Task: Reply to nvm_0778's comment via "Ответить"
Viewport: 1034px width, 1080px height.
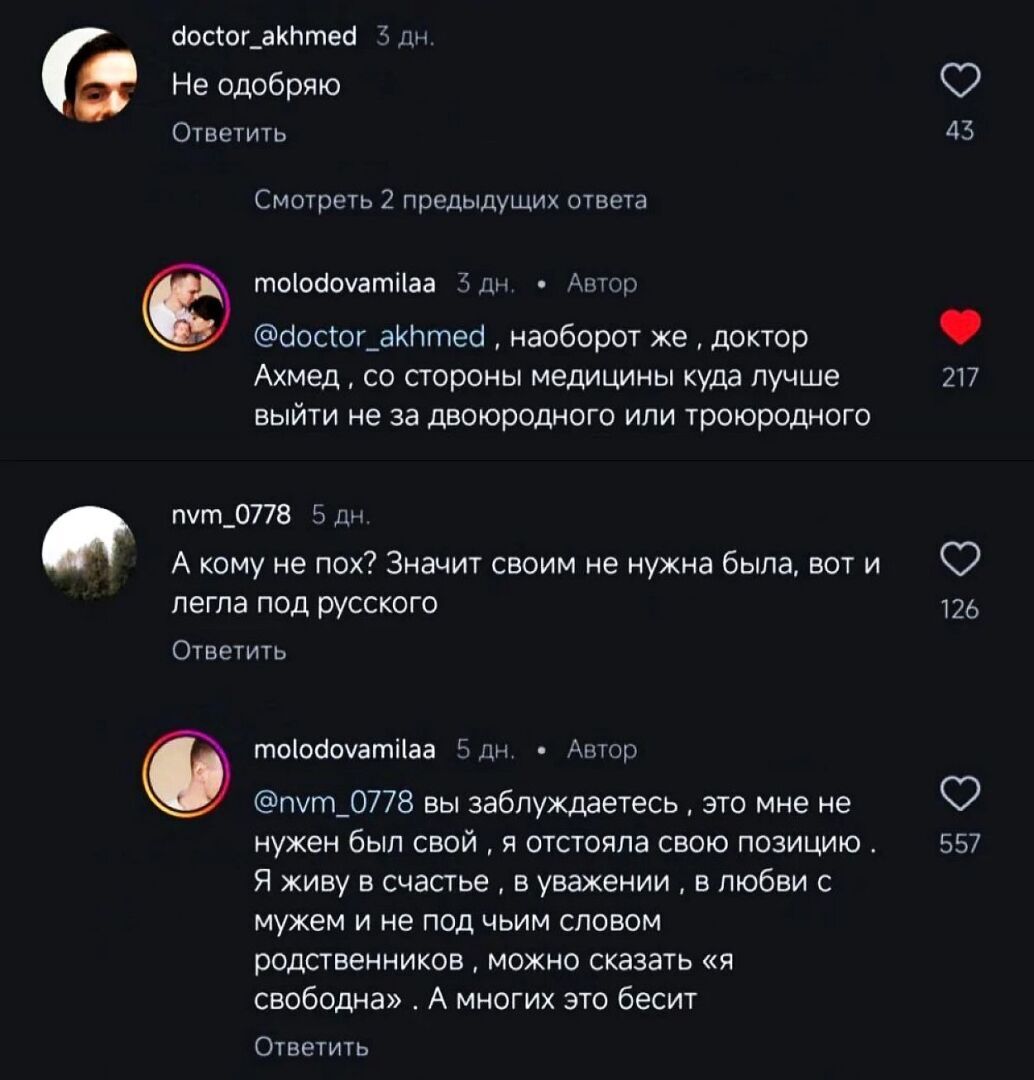Action: point(230,651)
